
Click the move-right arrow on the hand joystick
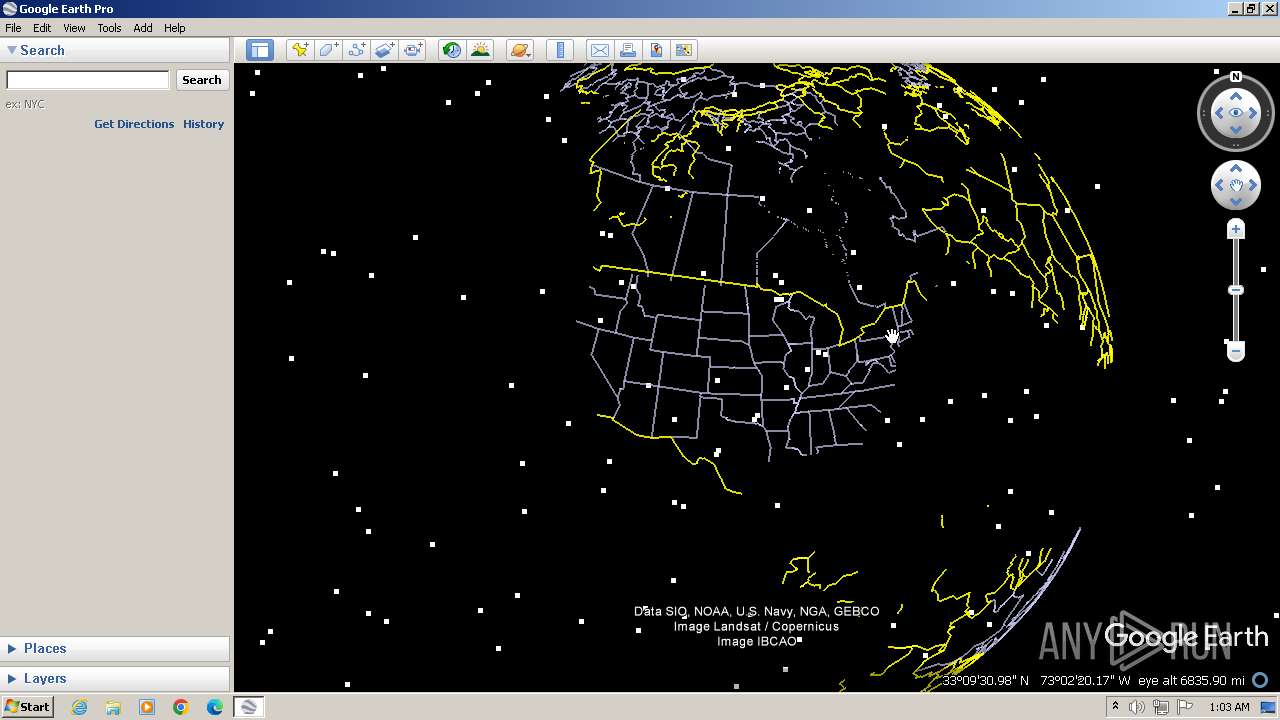pyautogui.click(x=1253, y=185)
